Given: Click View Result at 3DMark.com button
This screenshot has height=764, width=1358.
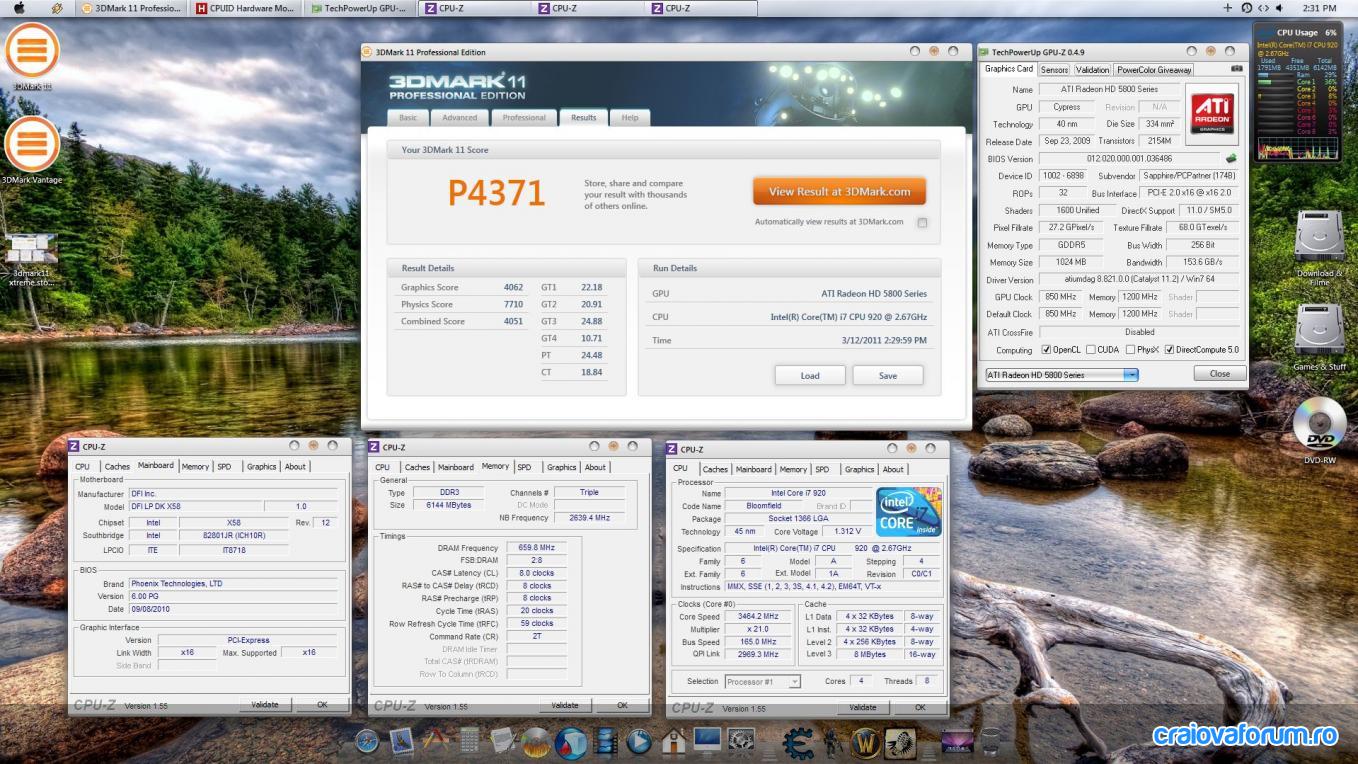Looking at the screenshot, I should (x=839, y=191).
